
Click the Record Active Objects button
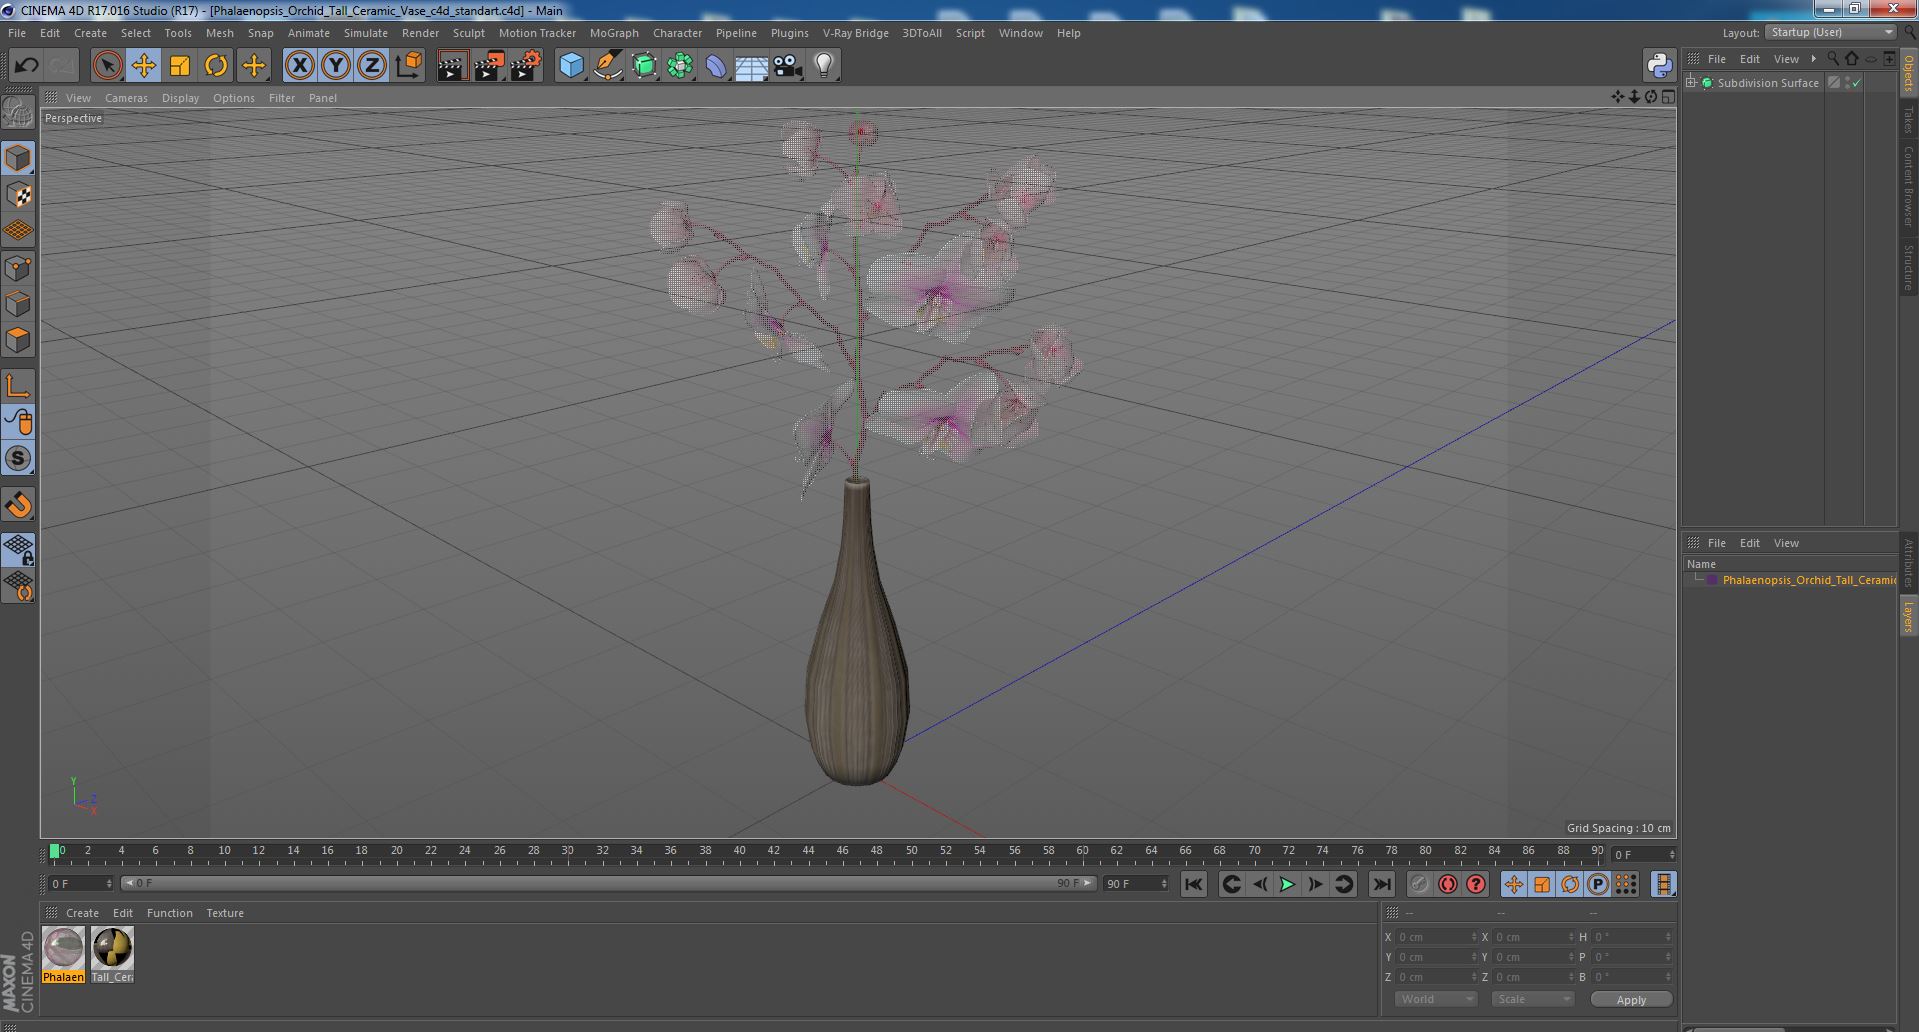1419,884
